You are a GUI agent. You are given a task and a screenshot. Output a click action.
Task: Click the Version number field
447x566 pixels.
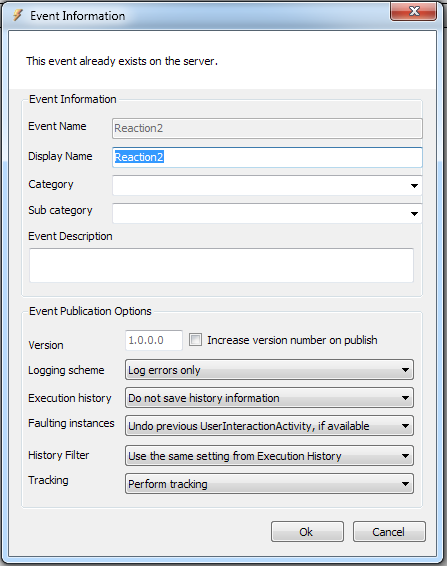click(154, 340)
